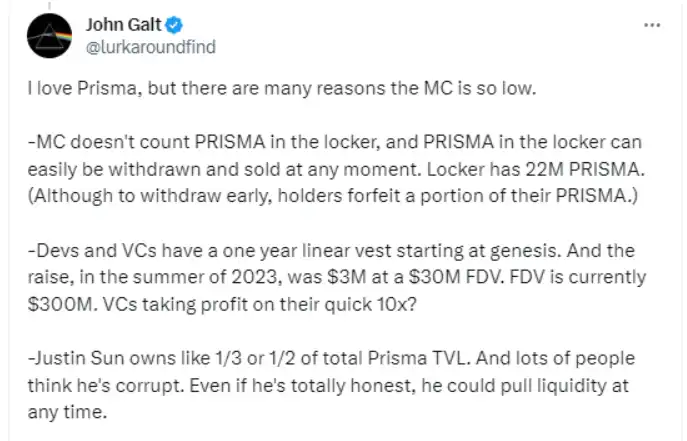Open the three-dot More options menu
687x441 pixels.
(652, 26)
